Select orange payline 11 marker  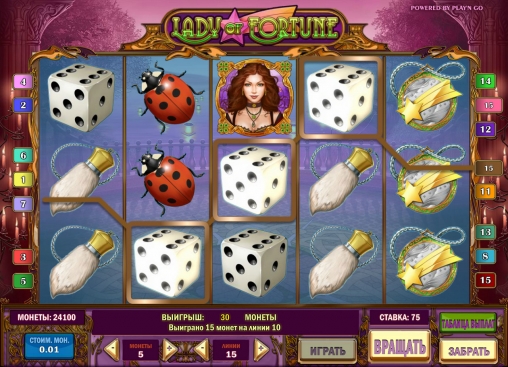tap(485, 191)
